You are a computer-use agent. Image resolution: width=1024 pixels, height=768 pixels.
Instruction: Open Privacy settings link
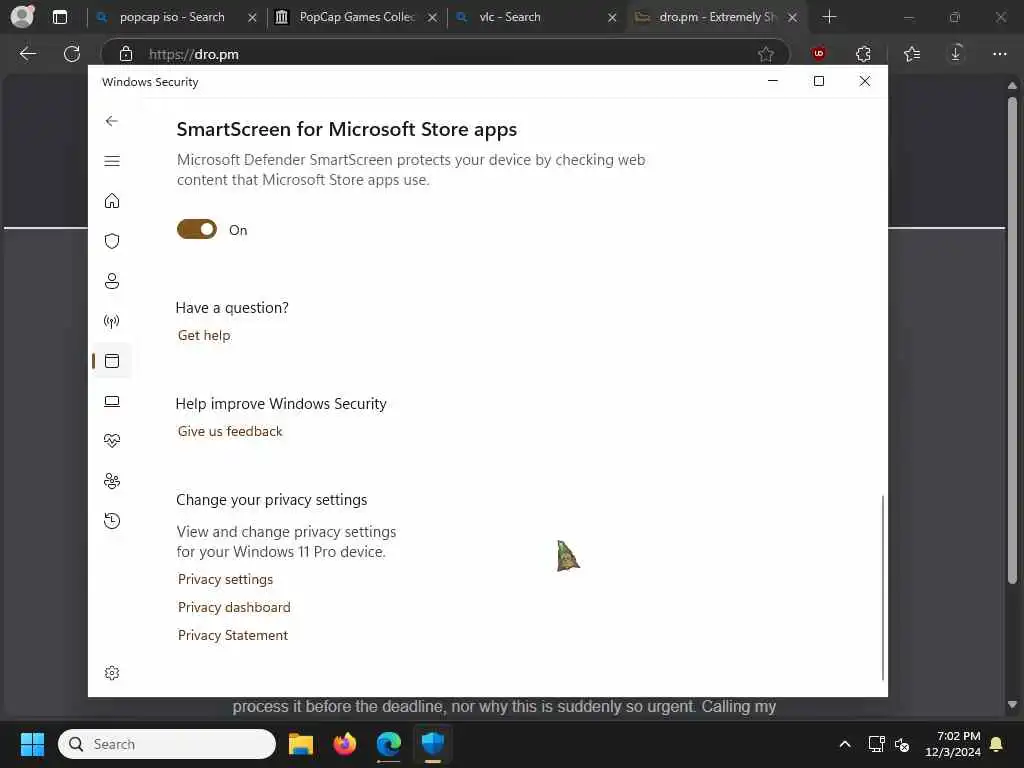225,579
